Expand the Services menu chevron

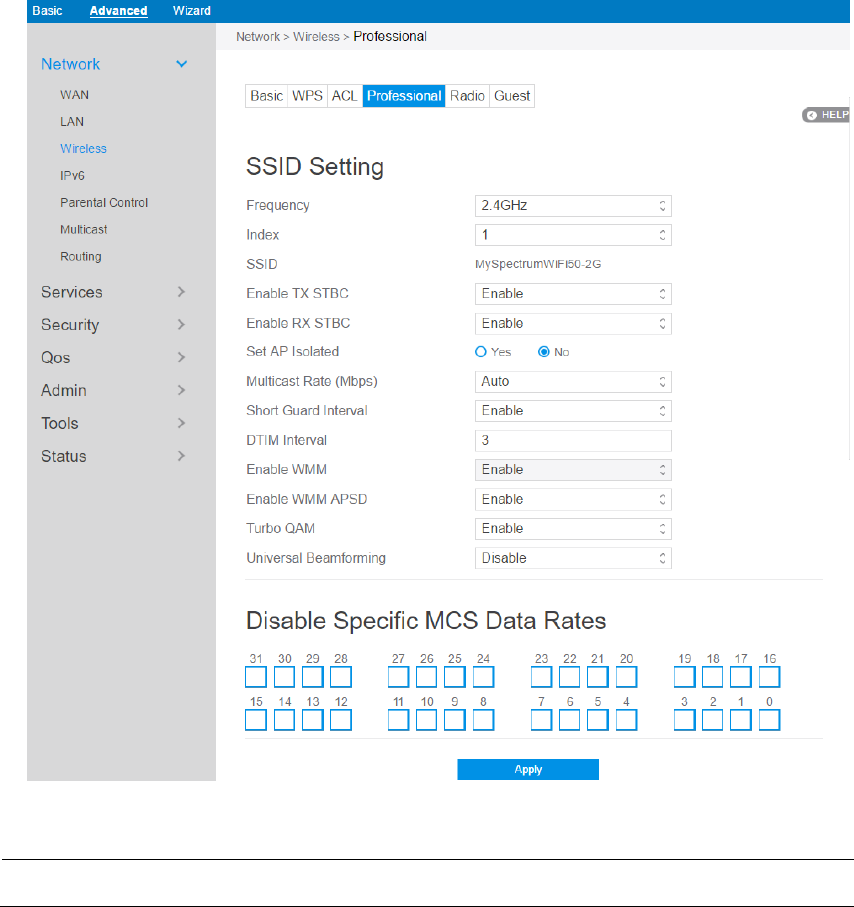click(181, 292)
